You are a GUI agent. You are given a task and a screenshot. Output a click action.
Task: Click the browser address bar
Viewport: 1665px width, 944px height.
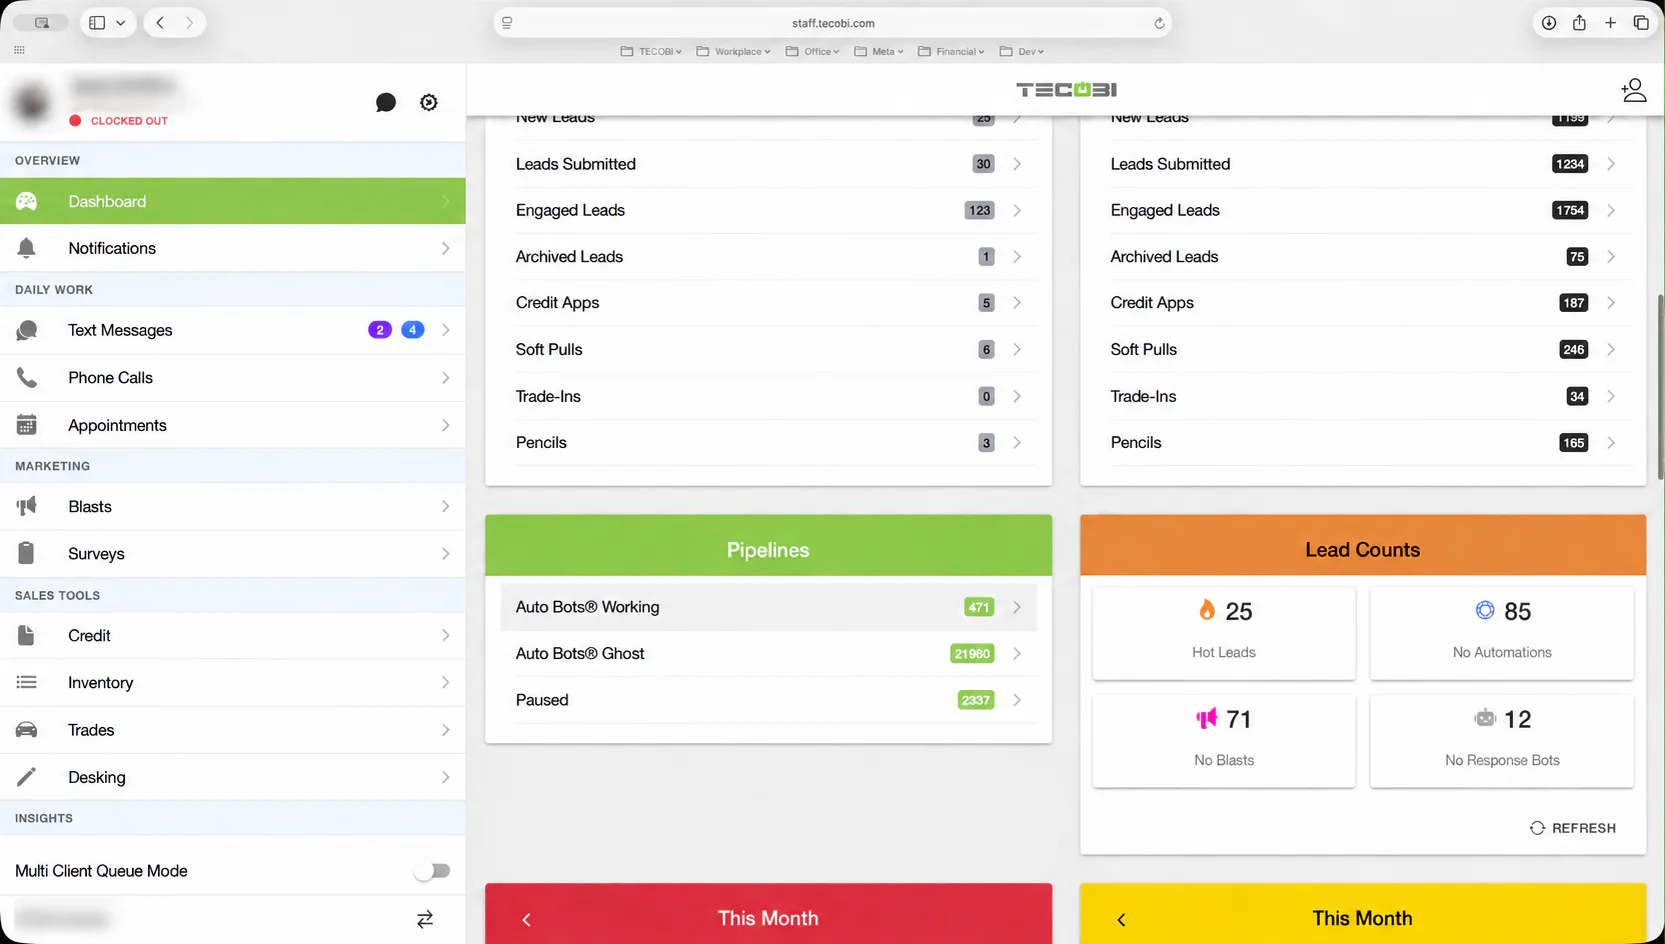pyautogui.click(x=832, y=23)
